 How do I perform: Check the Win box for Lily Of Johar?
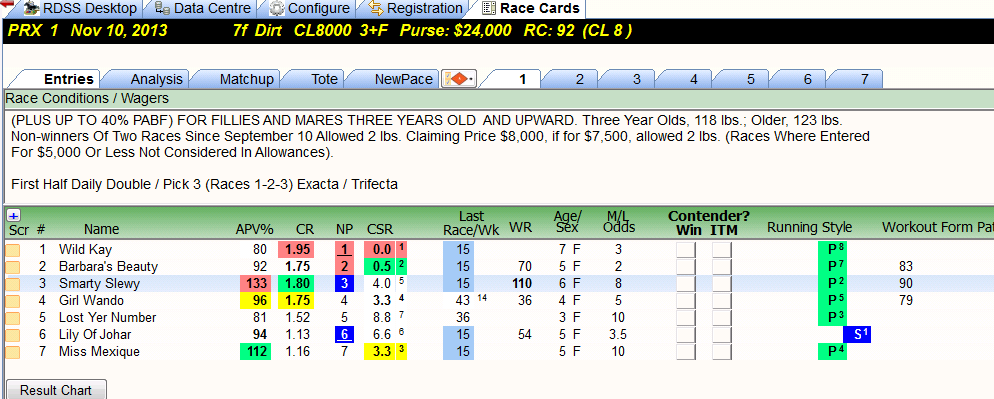tap(685, 335)
